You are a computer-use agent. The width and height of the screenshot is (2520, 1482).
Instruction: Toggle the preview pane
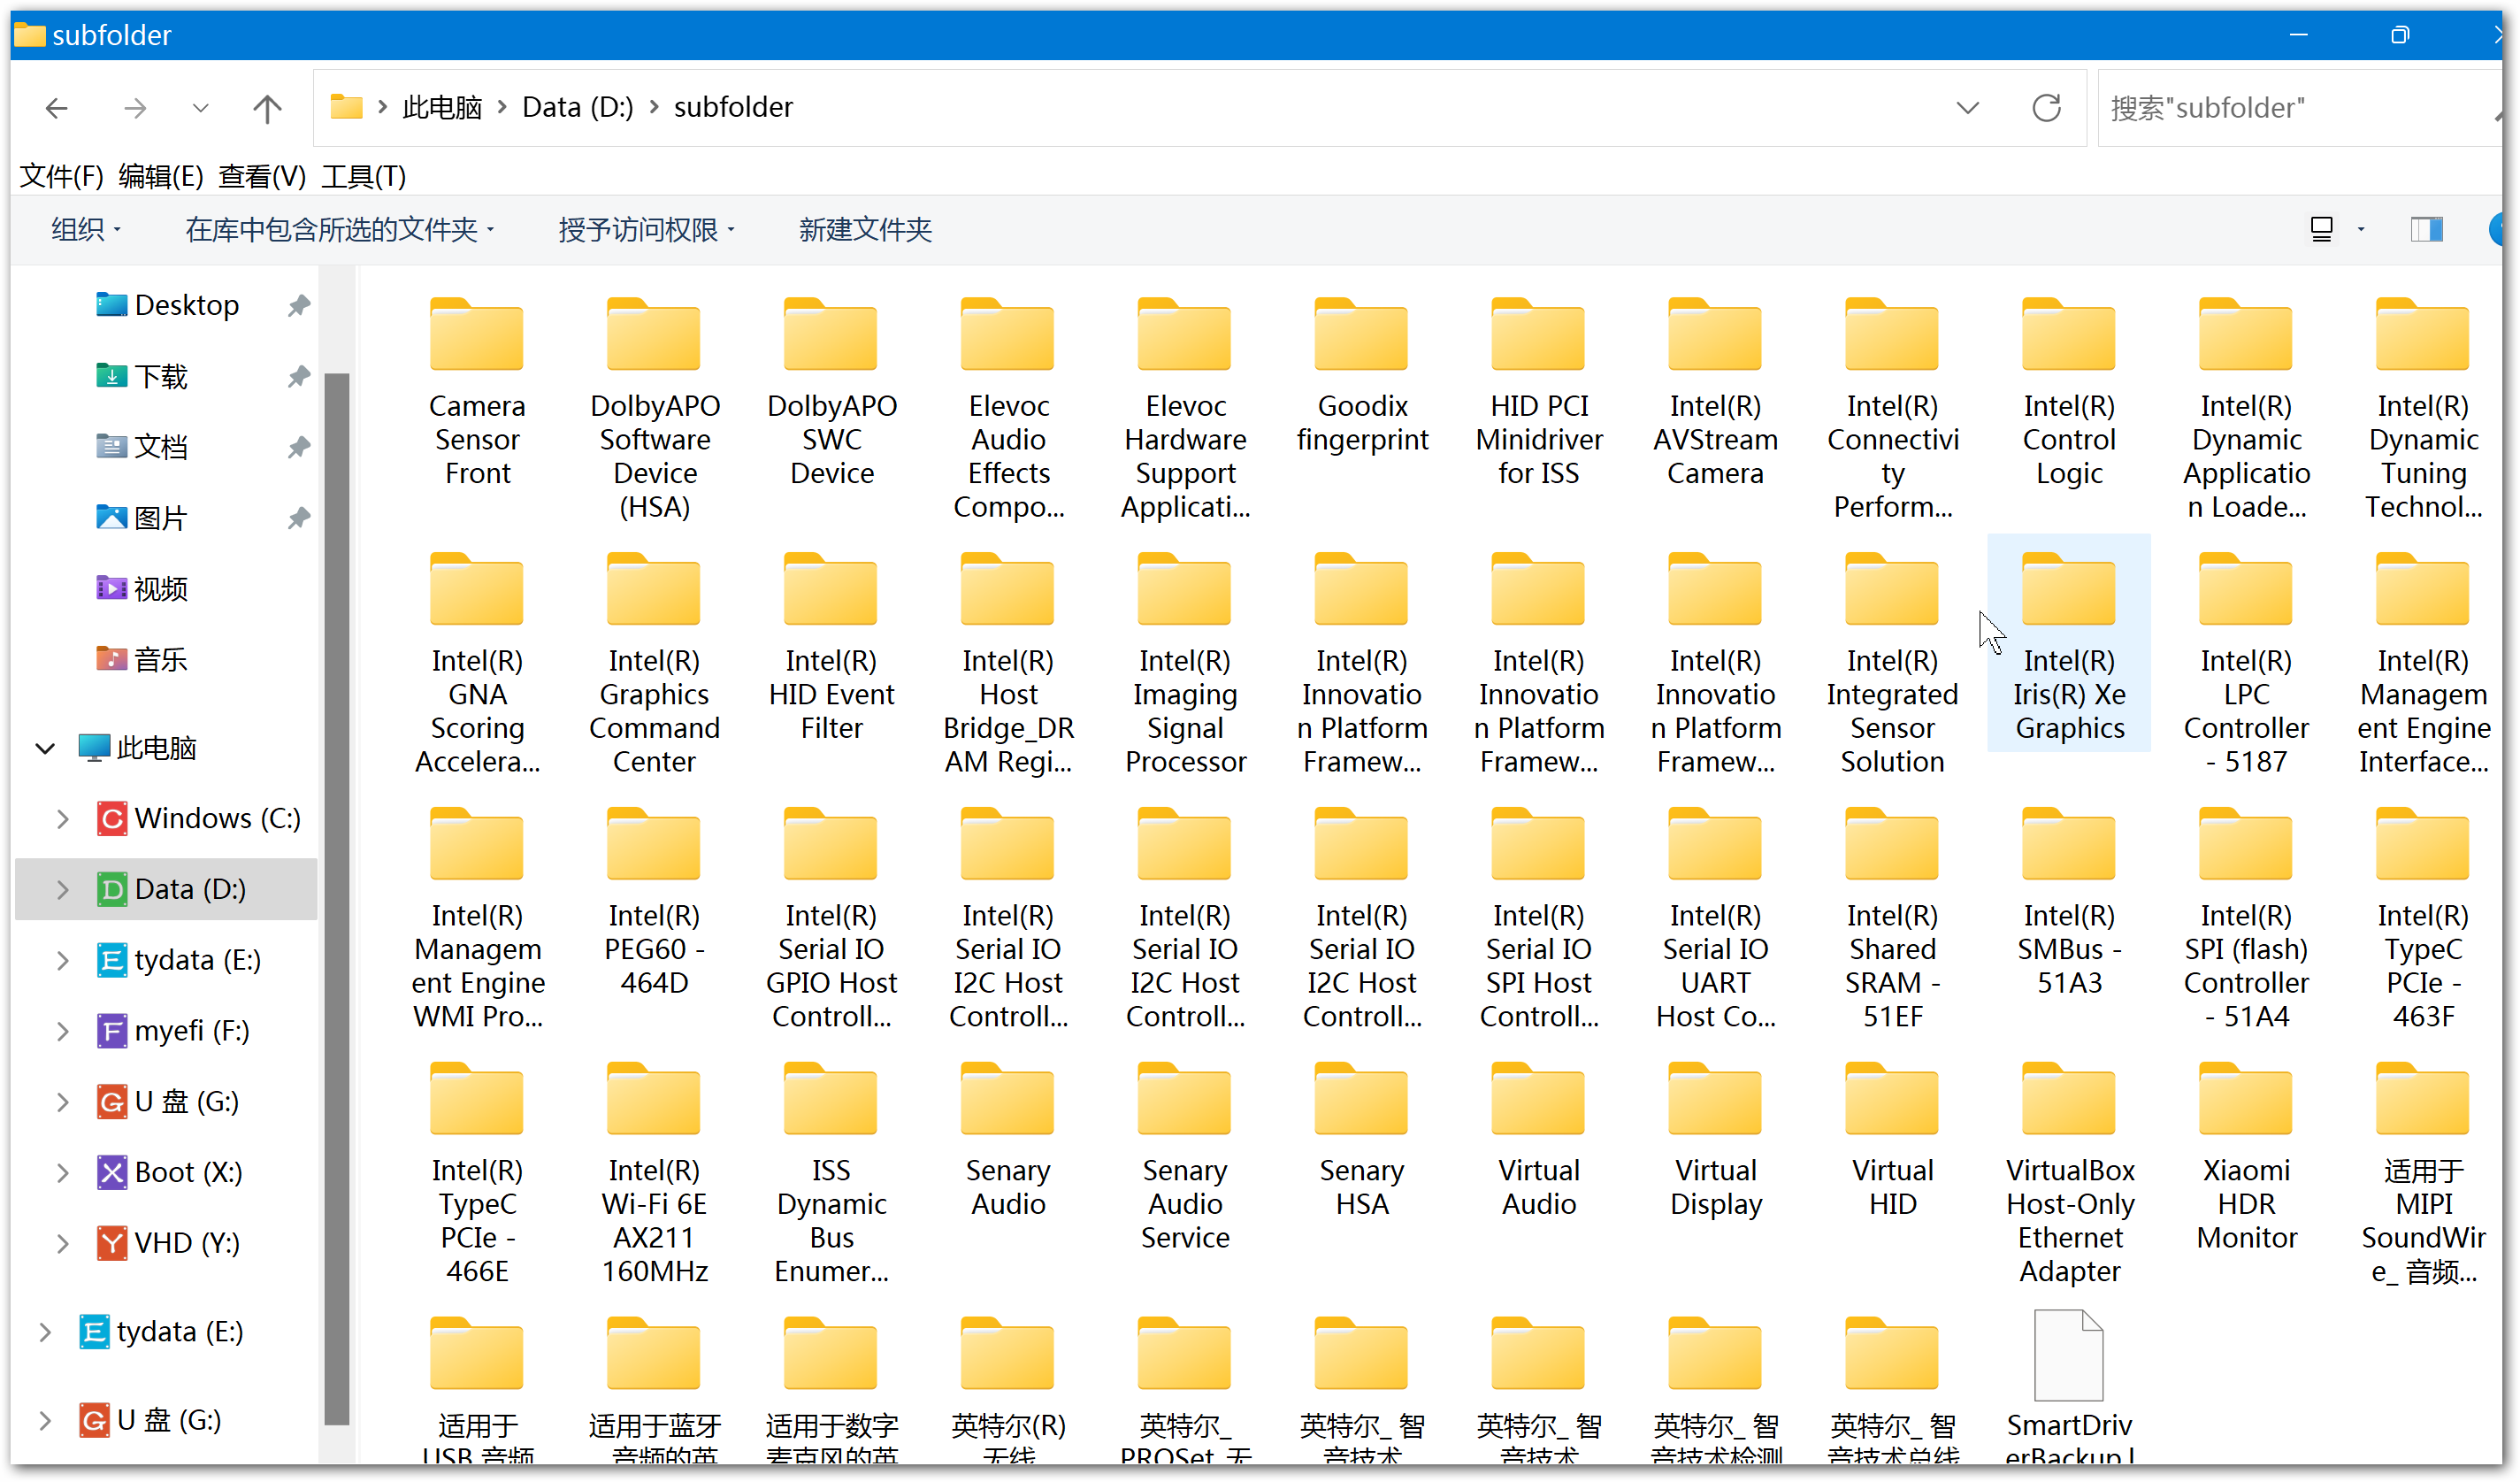coord(2427,230)
